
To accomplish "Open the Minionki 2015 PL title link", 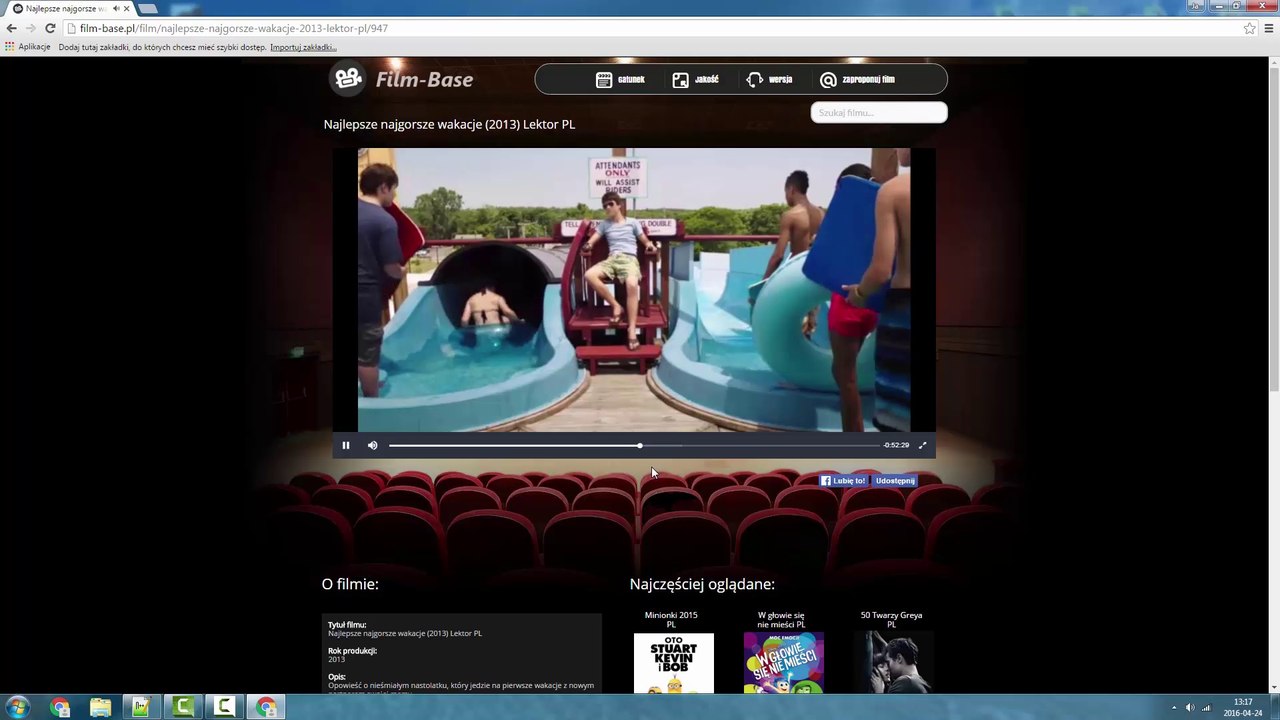I will click(671, 619).
